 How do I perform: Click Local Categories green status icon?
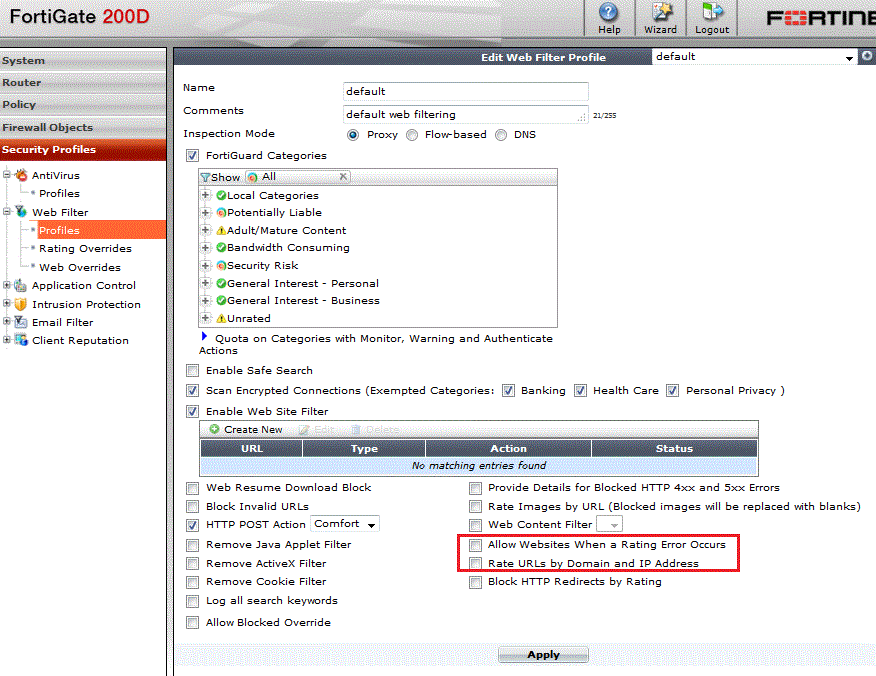pyautogui.click(x=221, y=195)
